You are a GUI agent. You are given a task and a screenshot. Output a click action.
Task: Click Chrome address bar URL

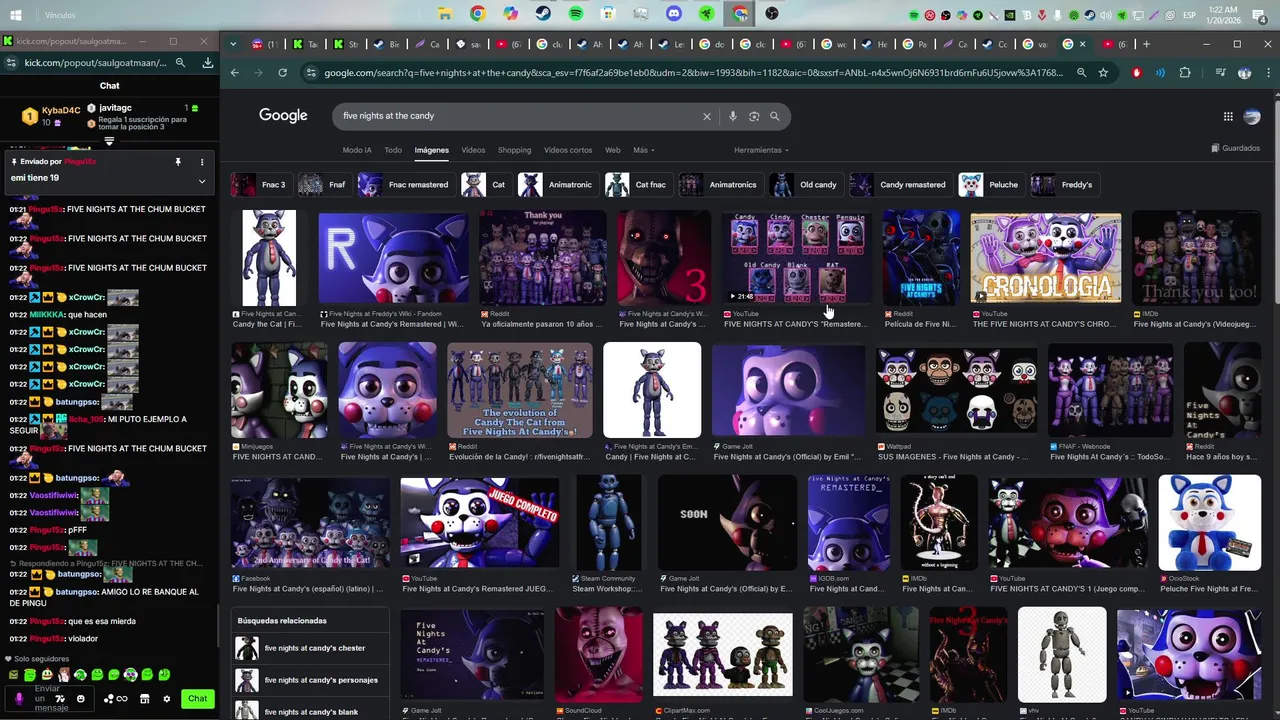(695, 73)
